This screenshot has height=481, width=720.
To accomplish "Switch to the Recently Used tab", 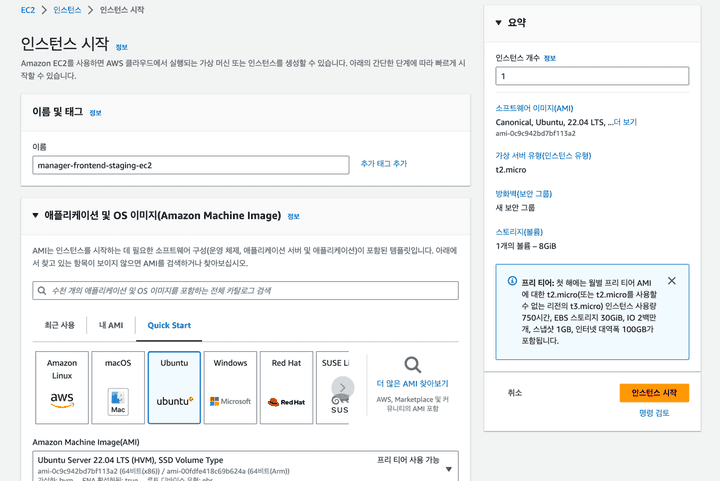I will pyautogui.click(x=59, y=325).
